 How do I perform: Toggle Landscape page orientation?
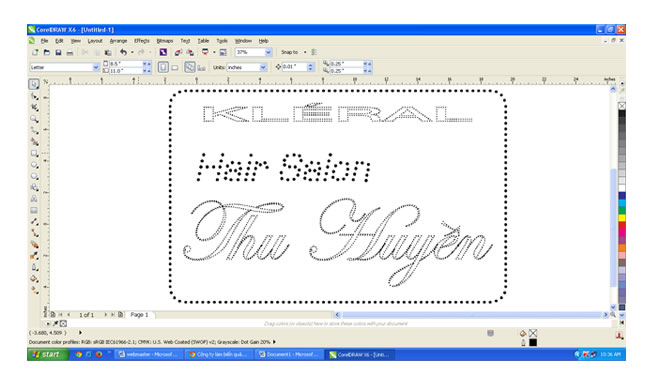click(x=175, y=67)
